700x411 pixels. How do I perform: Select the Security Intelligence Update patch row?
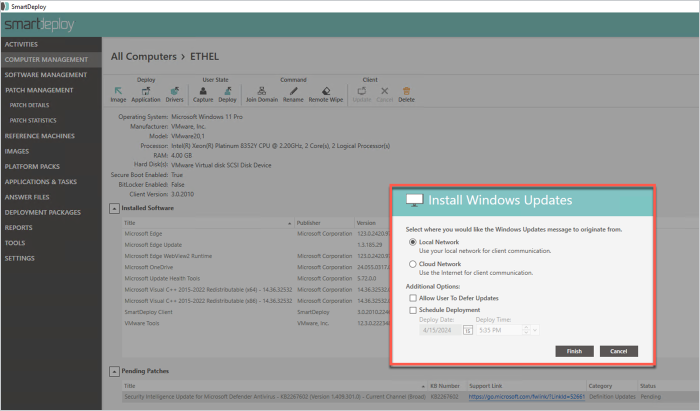[x=411, y=396]
